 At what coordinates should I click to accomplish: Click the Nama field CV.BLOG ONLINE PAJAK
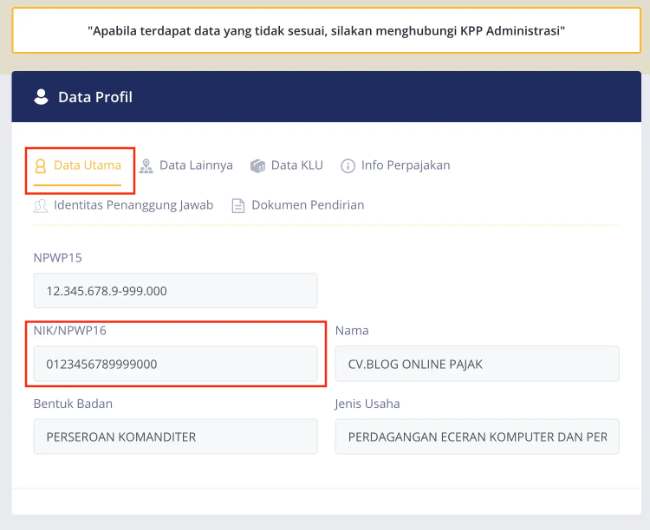477,364
